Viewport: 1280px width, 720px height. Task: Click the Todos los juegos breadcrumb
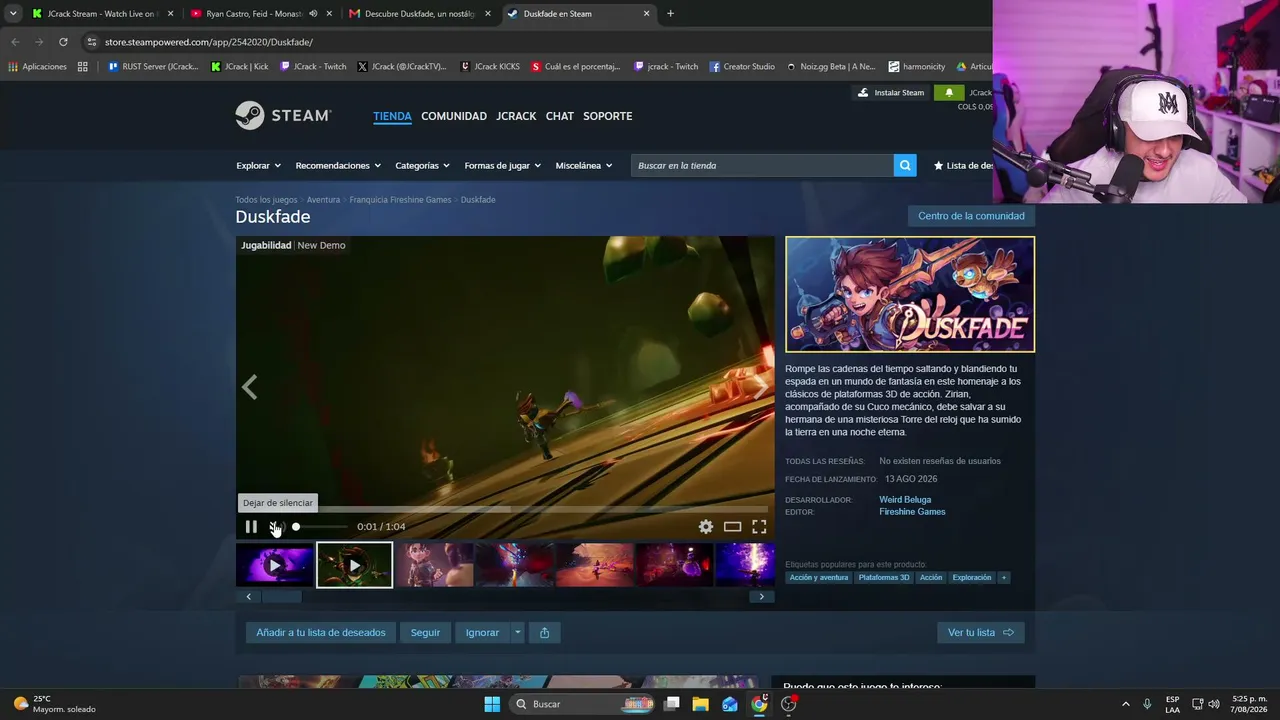266,200
